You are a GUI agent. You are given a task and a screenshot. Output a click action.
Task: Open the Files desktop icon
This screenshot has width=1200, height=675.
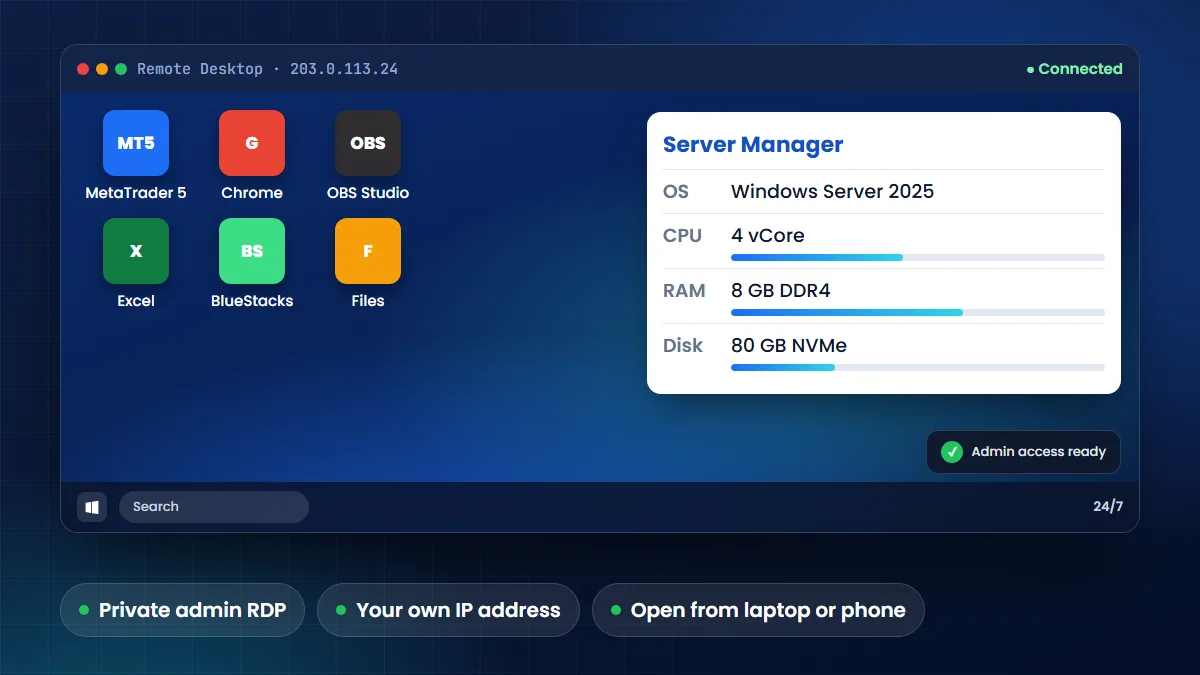tap(368, 251)
